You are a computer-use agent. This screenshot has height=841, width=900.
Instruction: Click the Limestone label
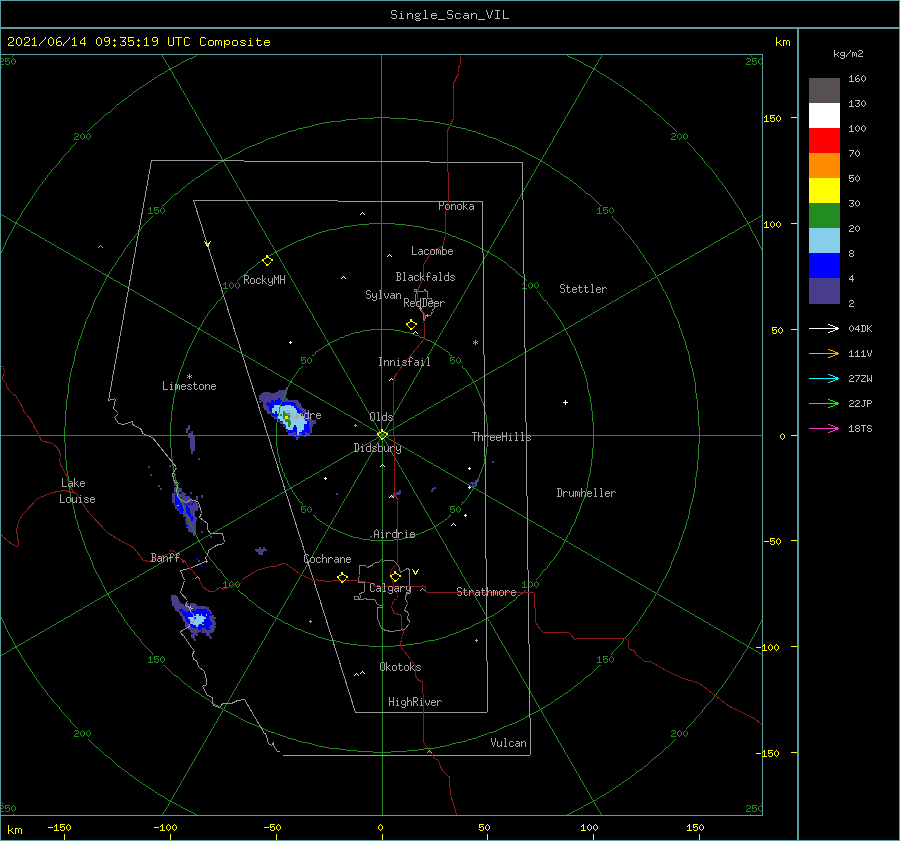pyautogui.click(x=189, y=386)
